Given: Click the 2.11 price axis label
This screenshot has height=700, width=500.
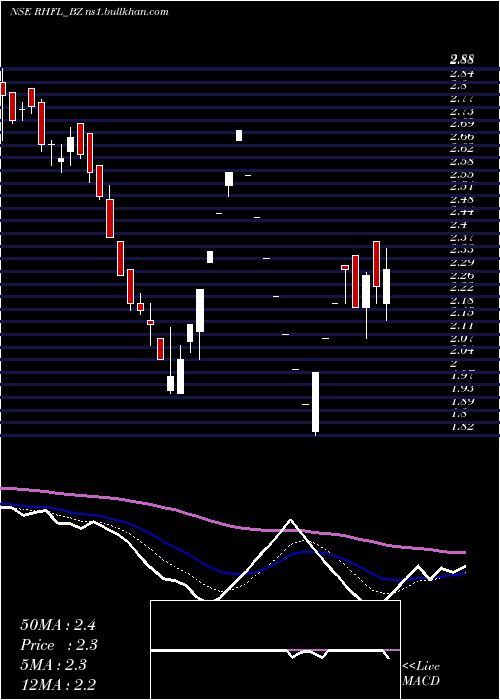Looking at the screenshot, I should pyautogui.click(x=462, y=325).
